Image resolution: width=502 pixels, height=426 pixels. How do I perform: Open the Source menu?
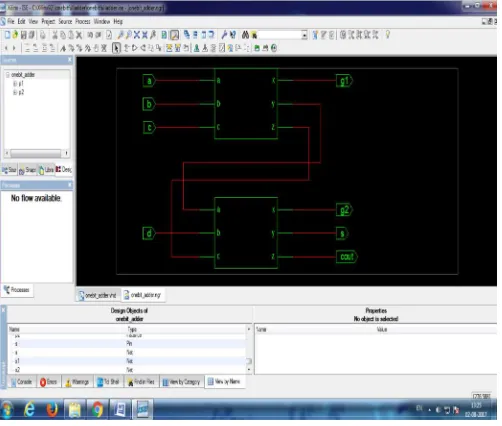tap(65, 21)
